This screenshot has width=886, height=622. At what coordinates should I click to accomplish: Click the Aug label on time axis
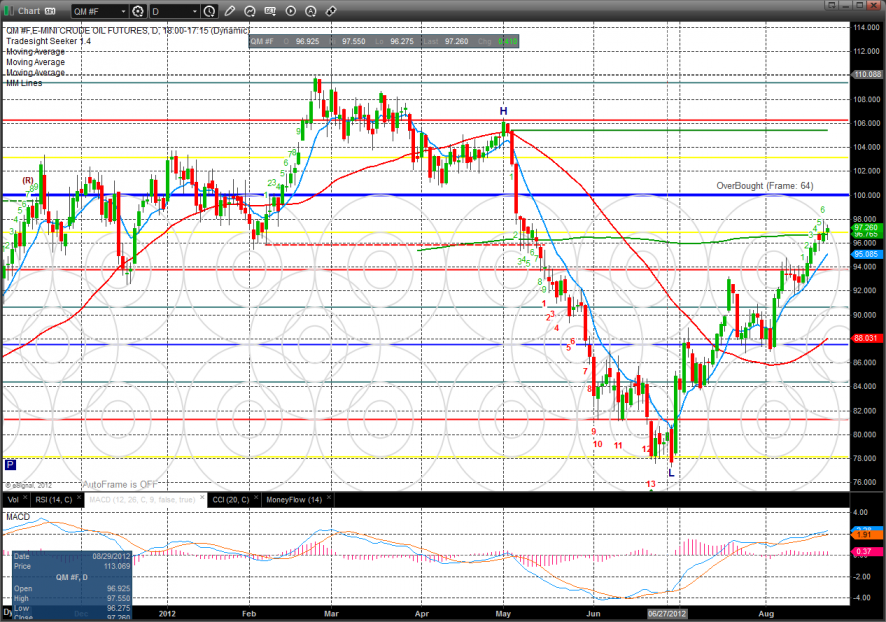point(766,614)
